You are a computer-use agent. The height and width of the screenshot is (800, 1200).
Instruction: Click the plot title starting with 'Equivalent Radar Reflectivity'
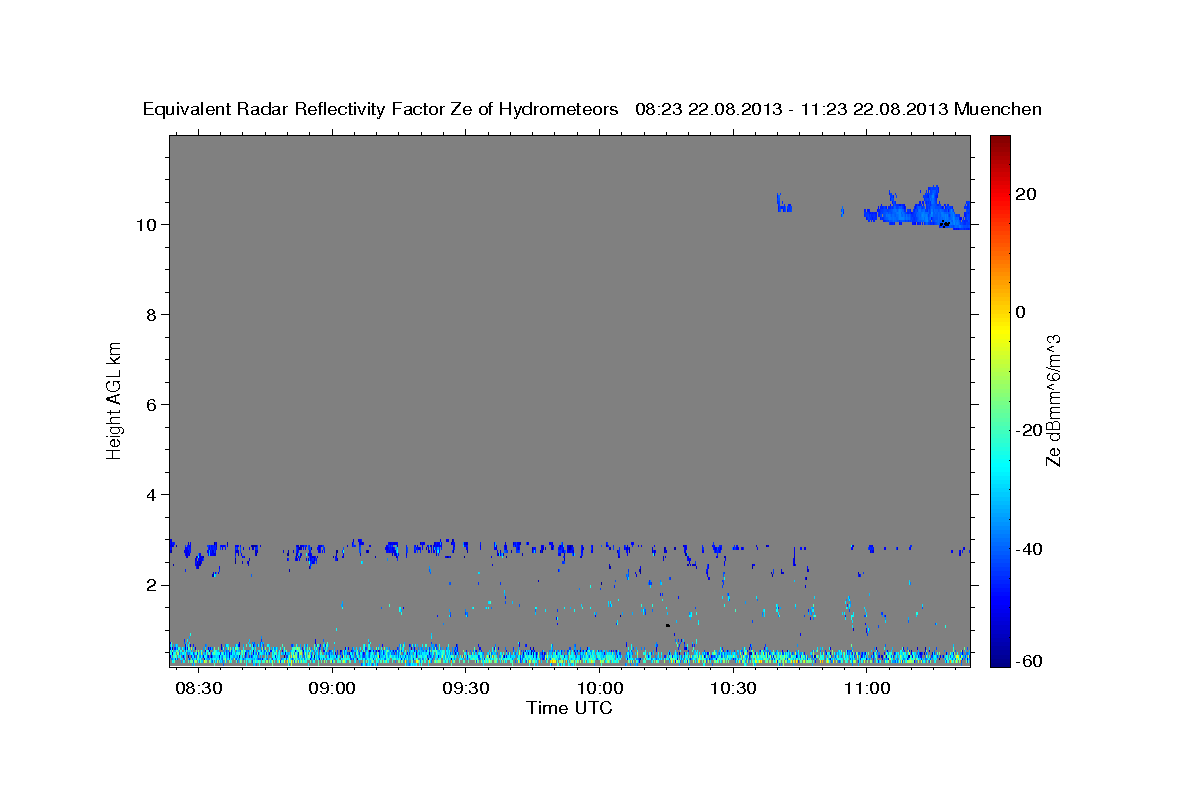pos(592,110)
